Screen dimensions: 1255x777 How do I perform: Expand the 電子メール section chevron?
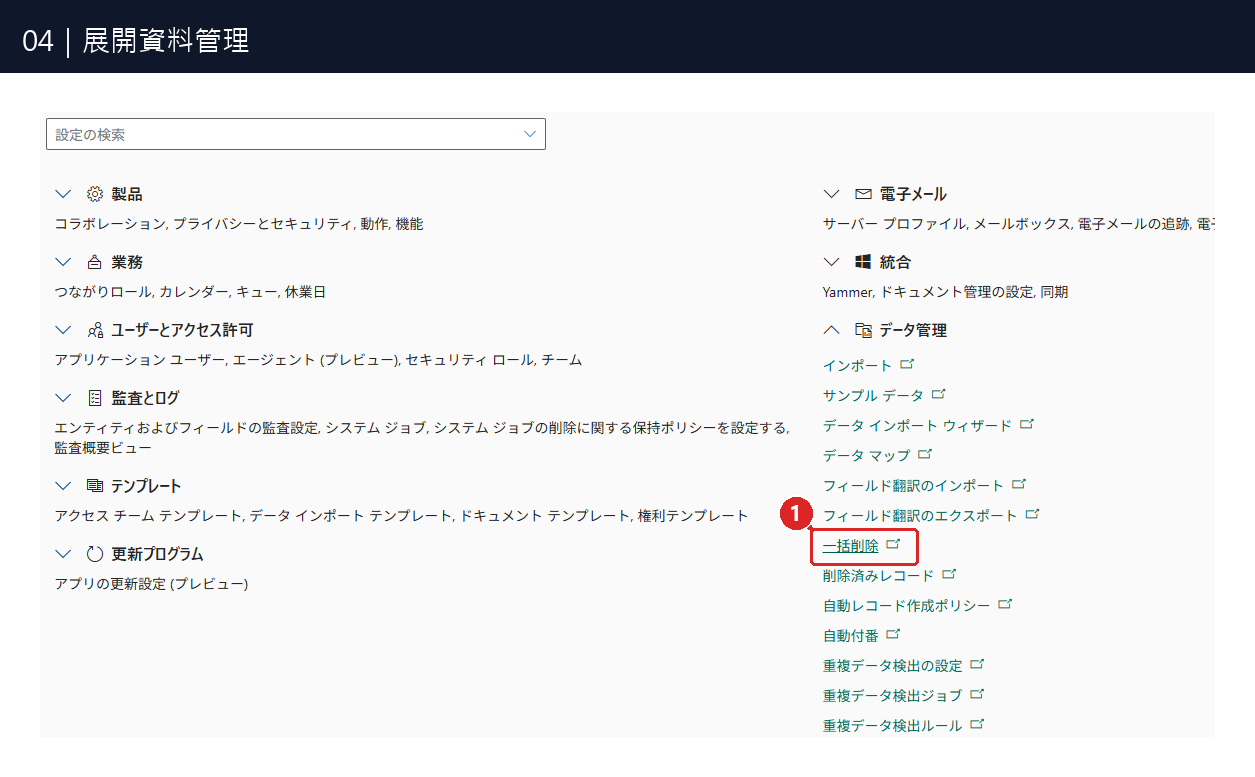coord(832,194)
